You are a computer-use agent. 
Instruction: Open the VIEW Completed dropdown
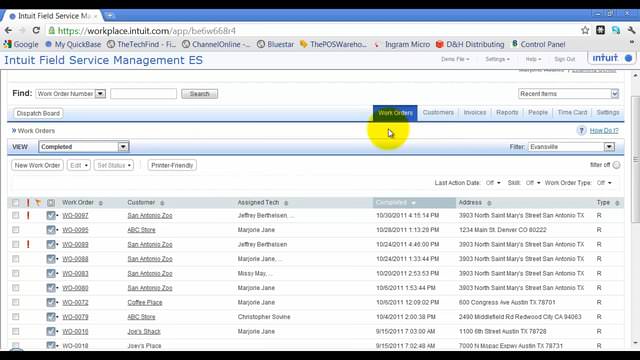pos(84,147)
